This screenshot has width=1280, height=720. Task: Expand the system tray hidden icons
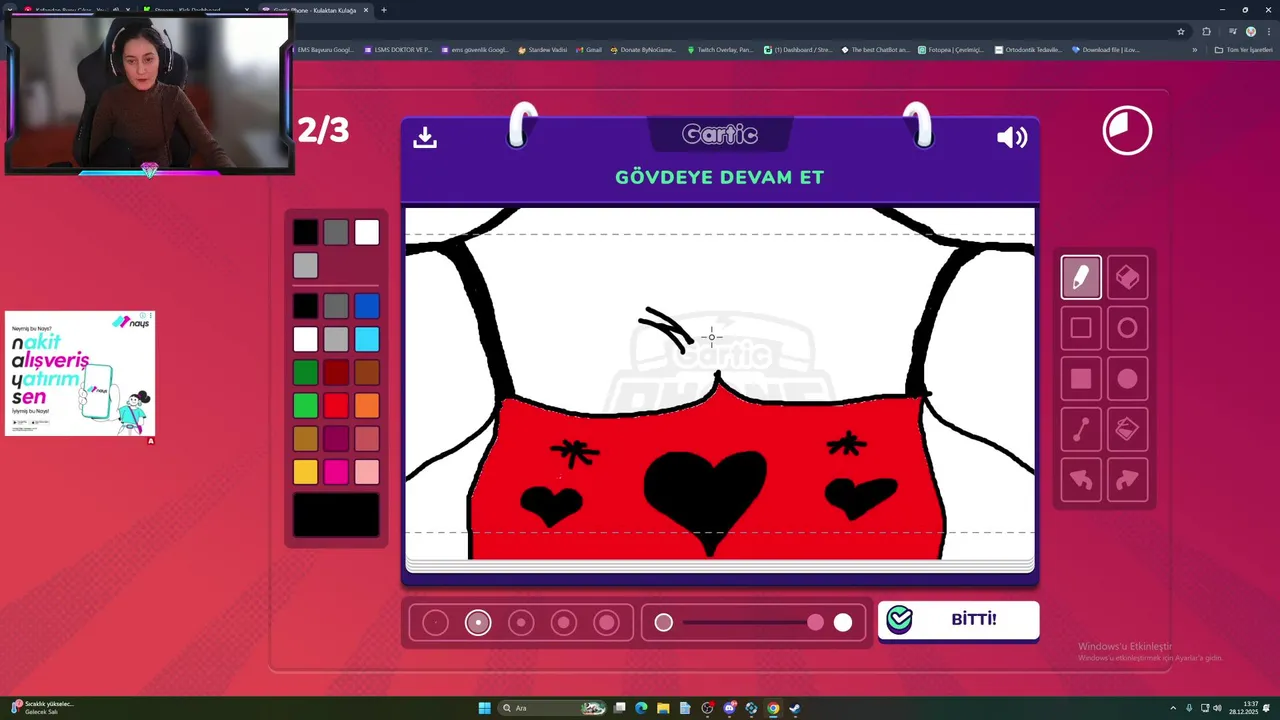point(1173,708)
